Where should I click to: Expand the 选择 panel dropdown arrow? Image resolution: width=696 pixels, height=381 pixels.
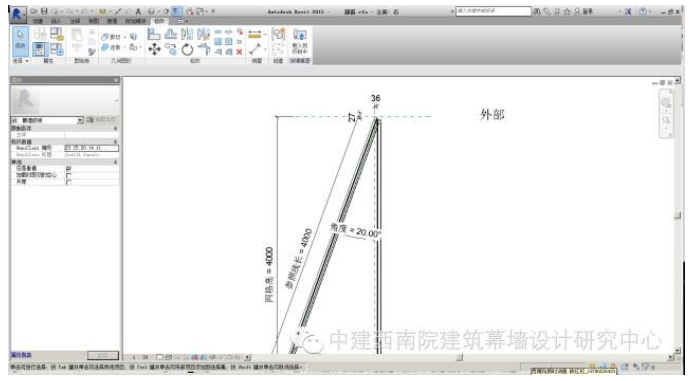[27, 60]
